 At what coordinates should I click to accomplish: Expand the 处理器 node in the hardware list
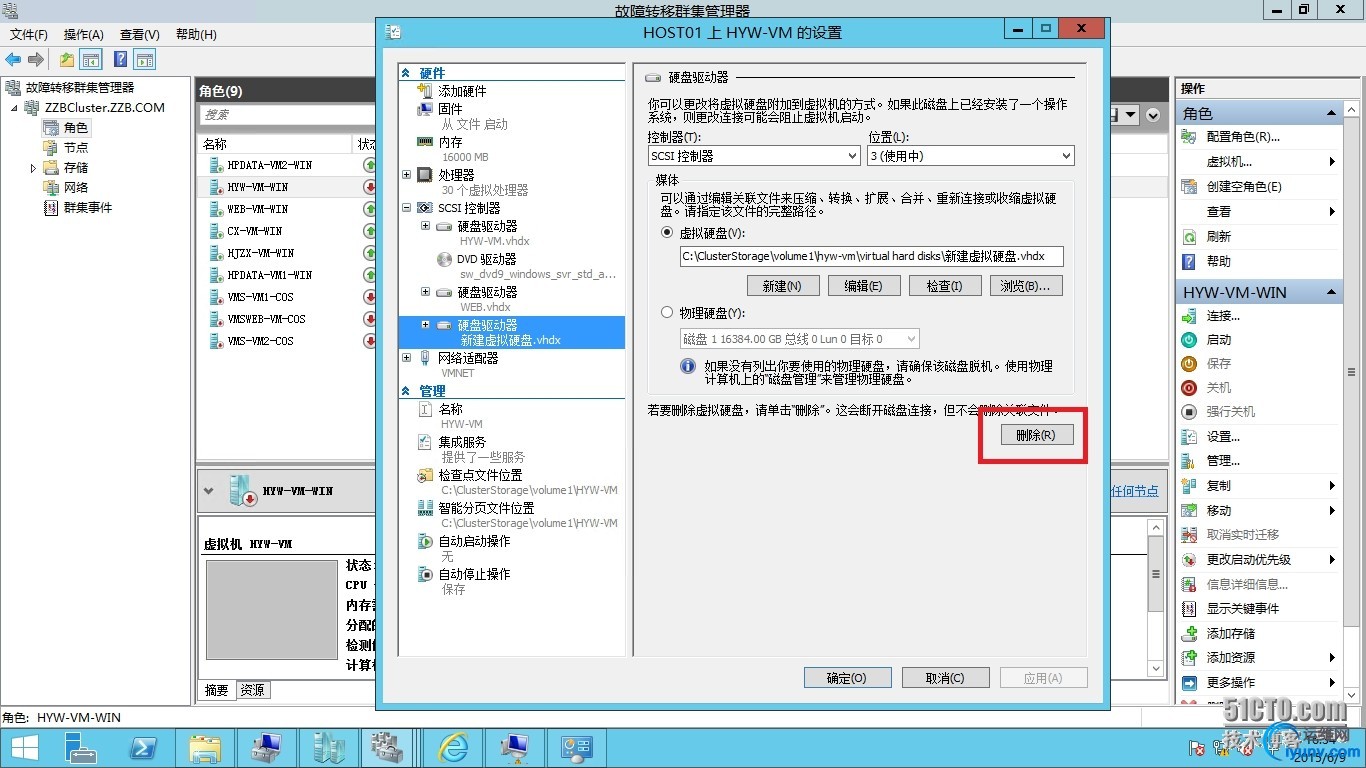click(x=406, y=175)
